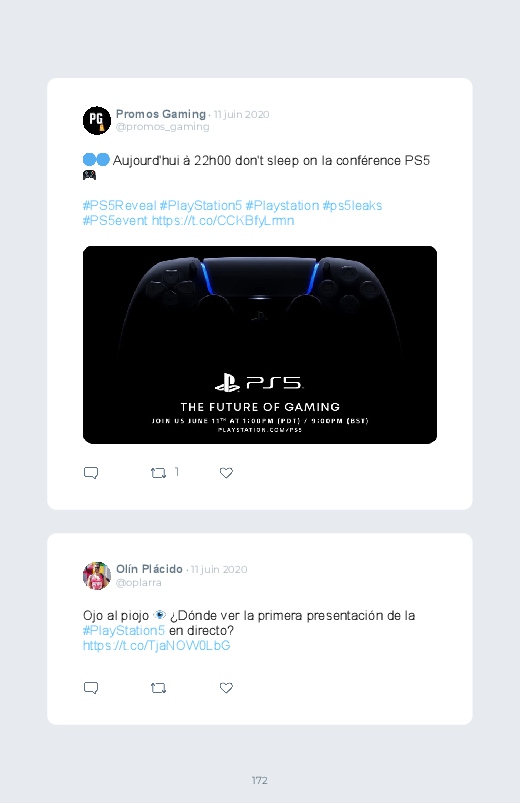
Task: Open the #PS5Reveal hashtag
Action: coord(119,205)
